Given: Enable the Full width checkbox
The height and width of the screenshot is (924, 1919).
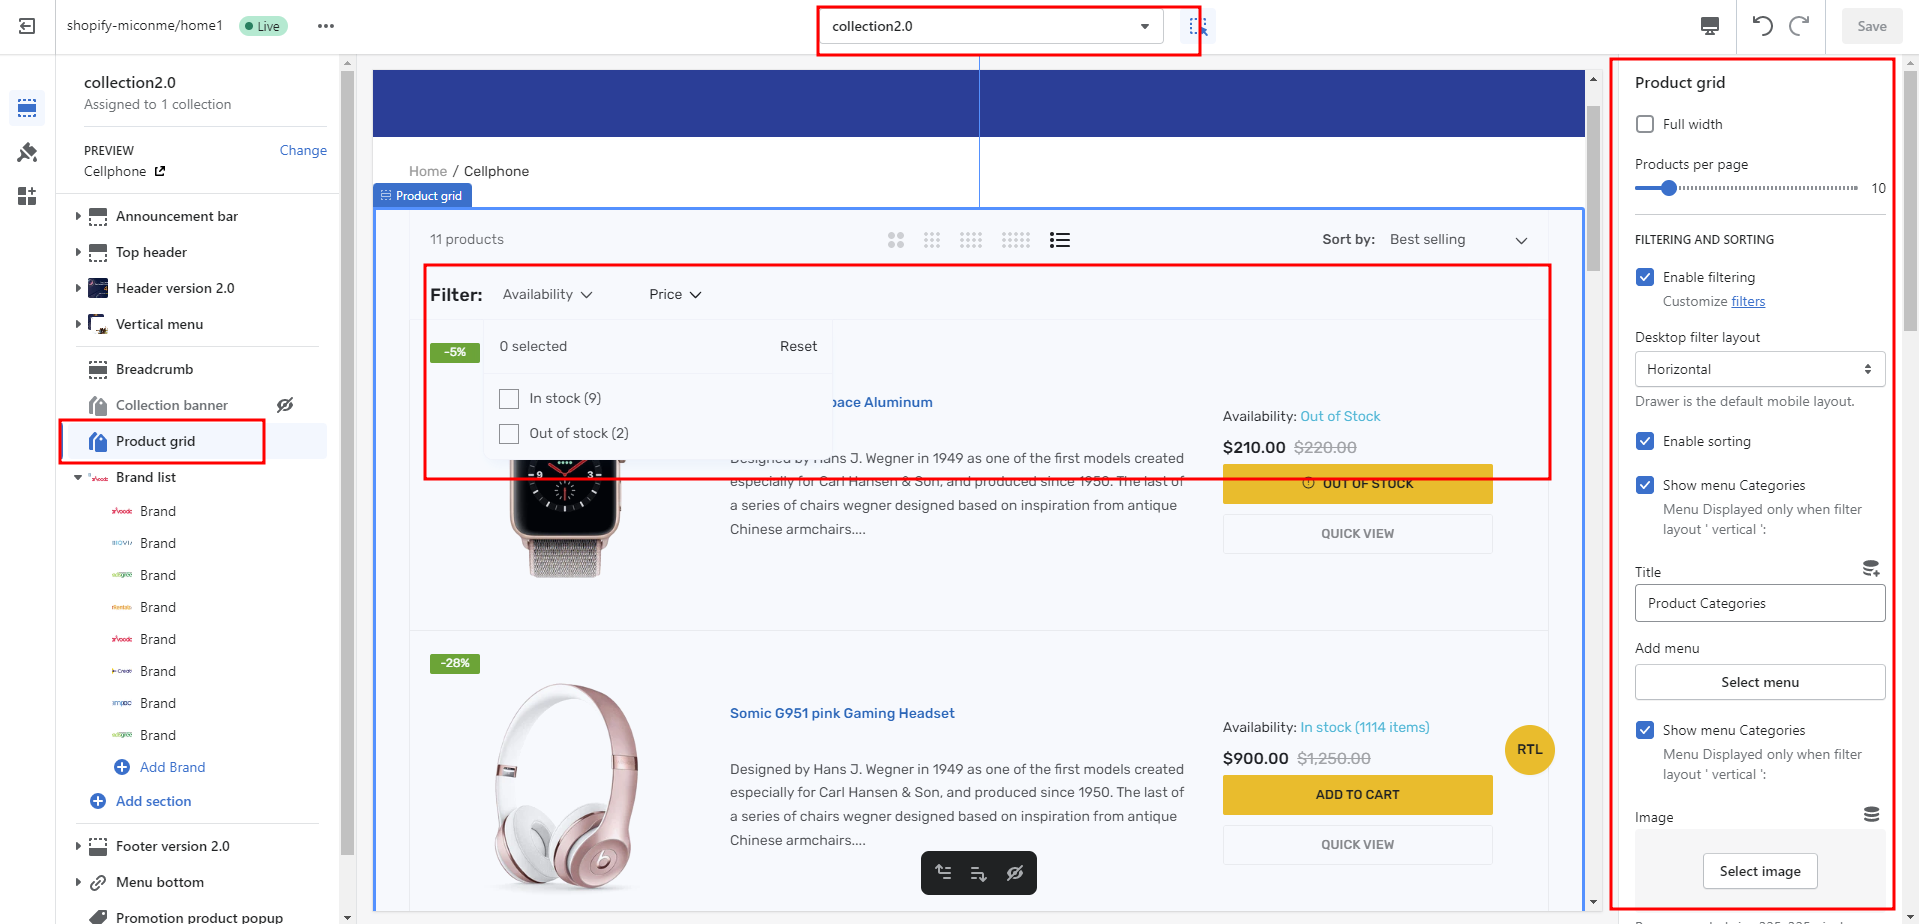Looking at the screenshot, I should coord(1645,124).
